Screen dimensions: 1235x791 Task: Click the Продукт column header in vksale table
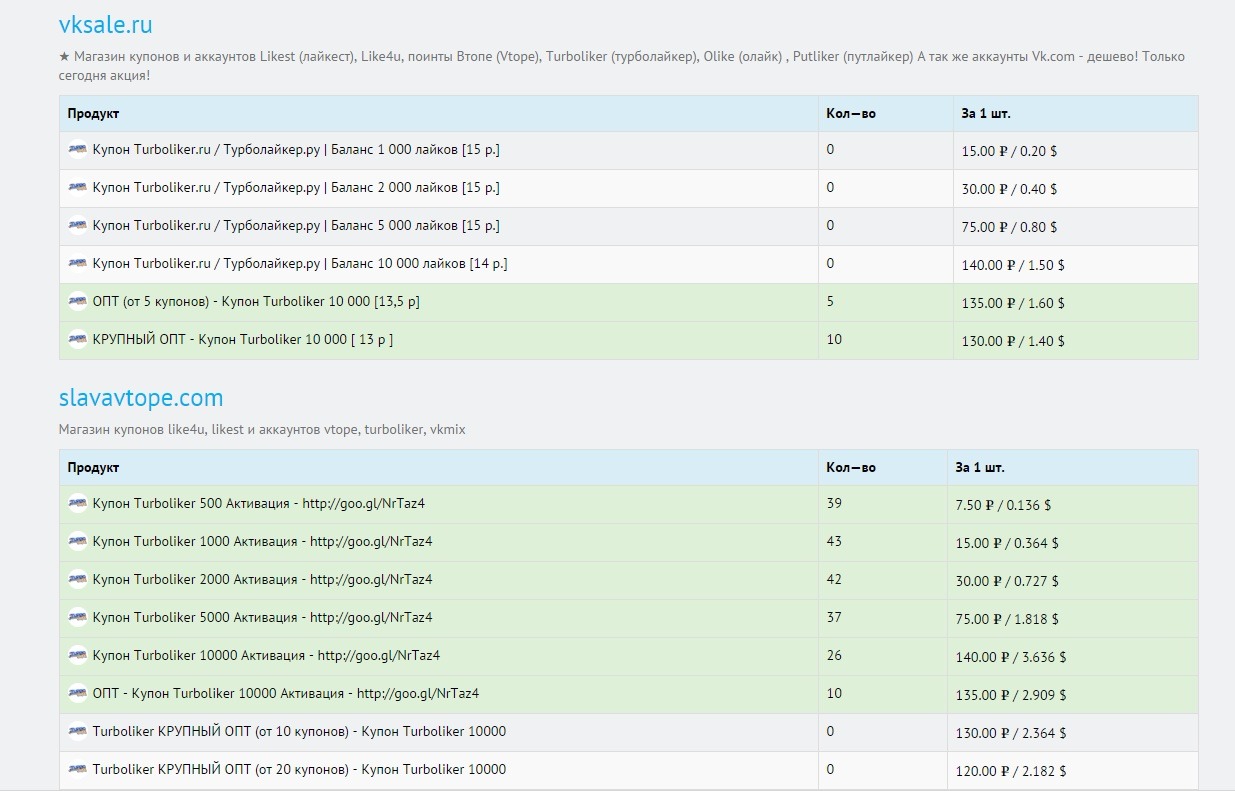pyautogui.click(x=93, y=114)
